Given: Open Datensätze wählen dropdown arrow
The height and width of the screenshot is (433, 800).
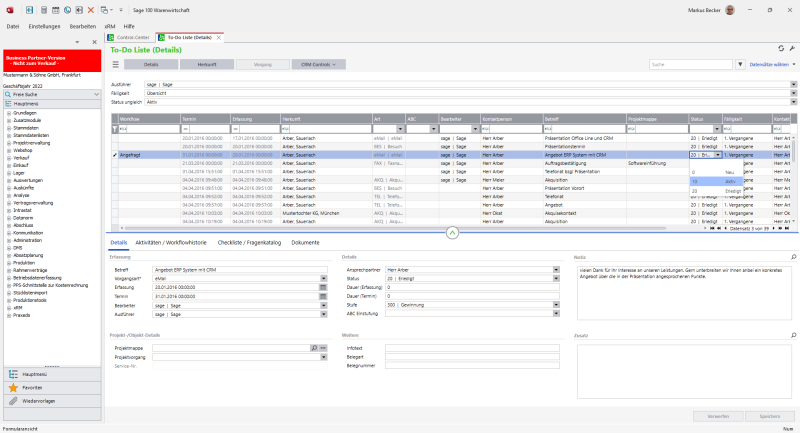Looking at the screenshot, I should [x=794, y=64].
